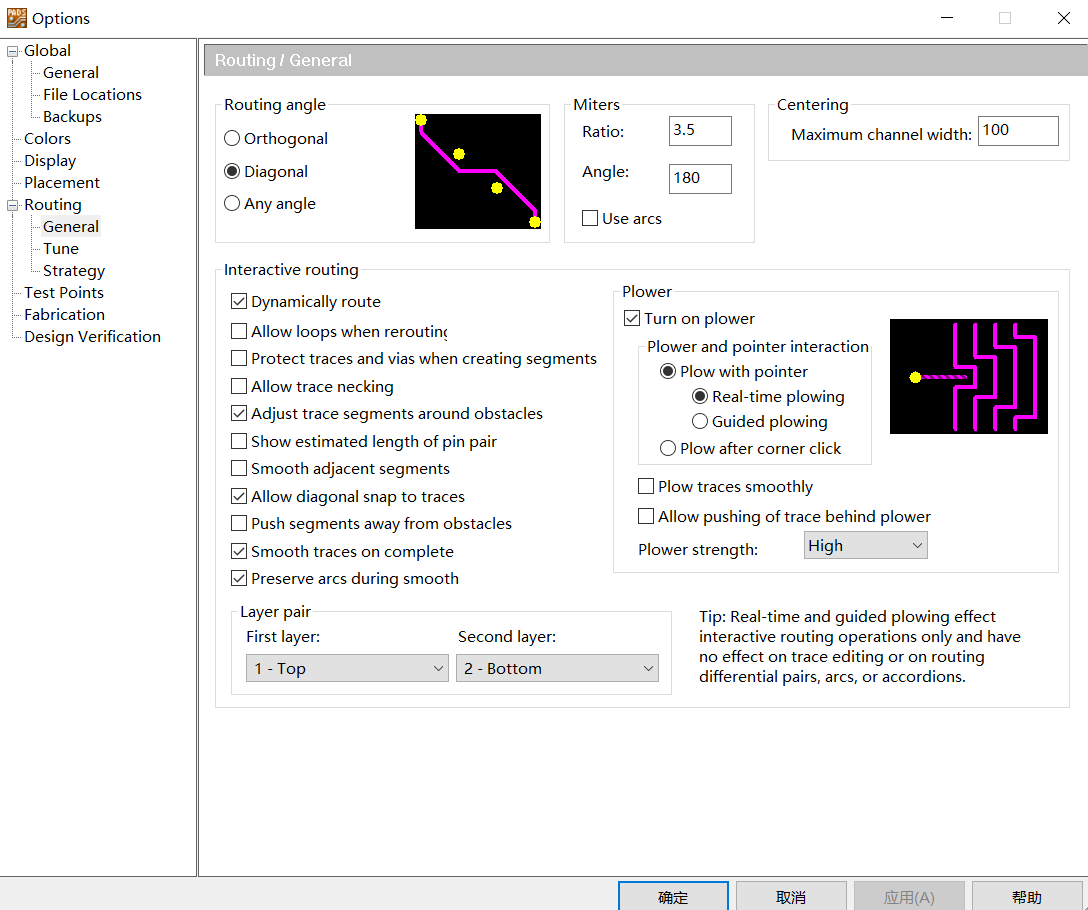This screenshot has height=910, width=1088.
Task: Select Plow after corner click
Action: click(x=668, y=448)
